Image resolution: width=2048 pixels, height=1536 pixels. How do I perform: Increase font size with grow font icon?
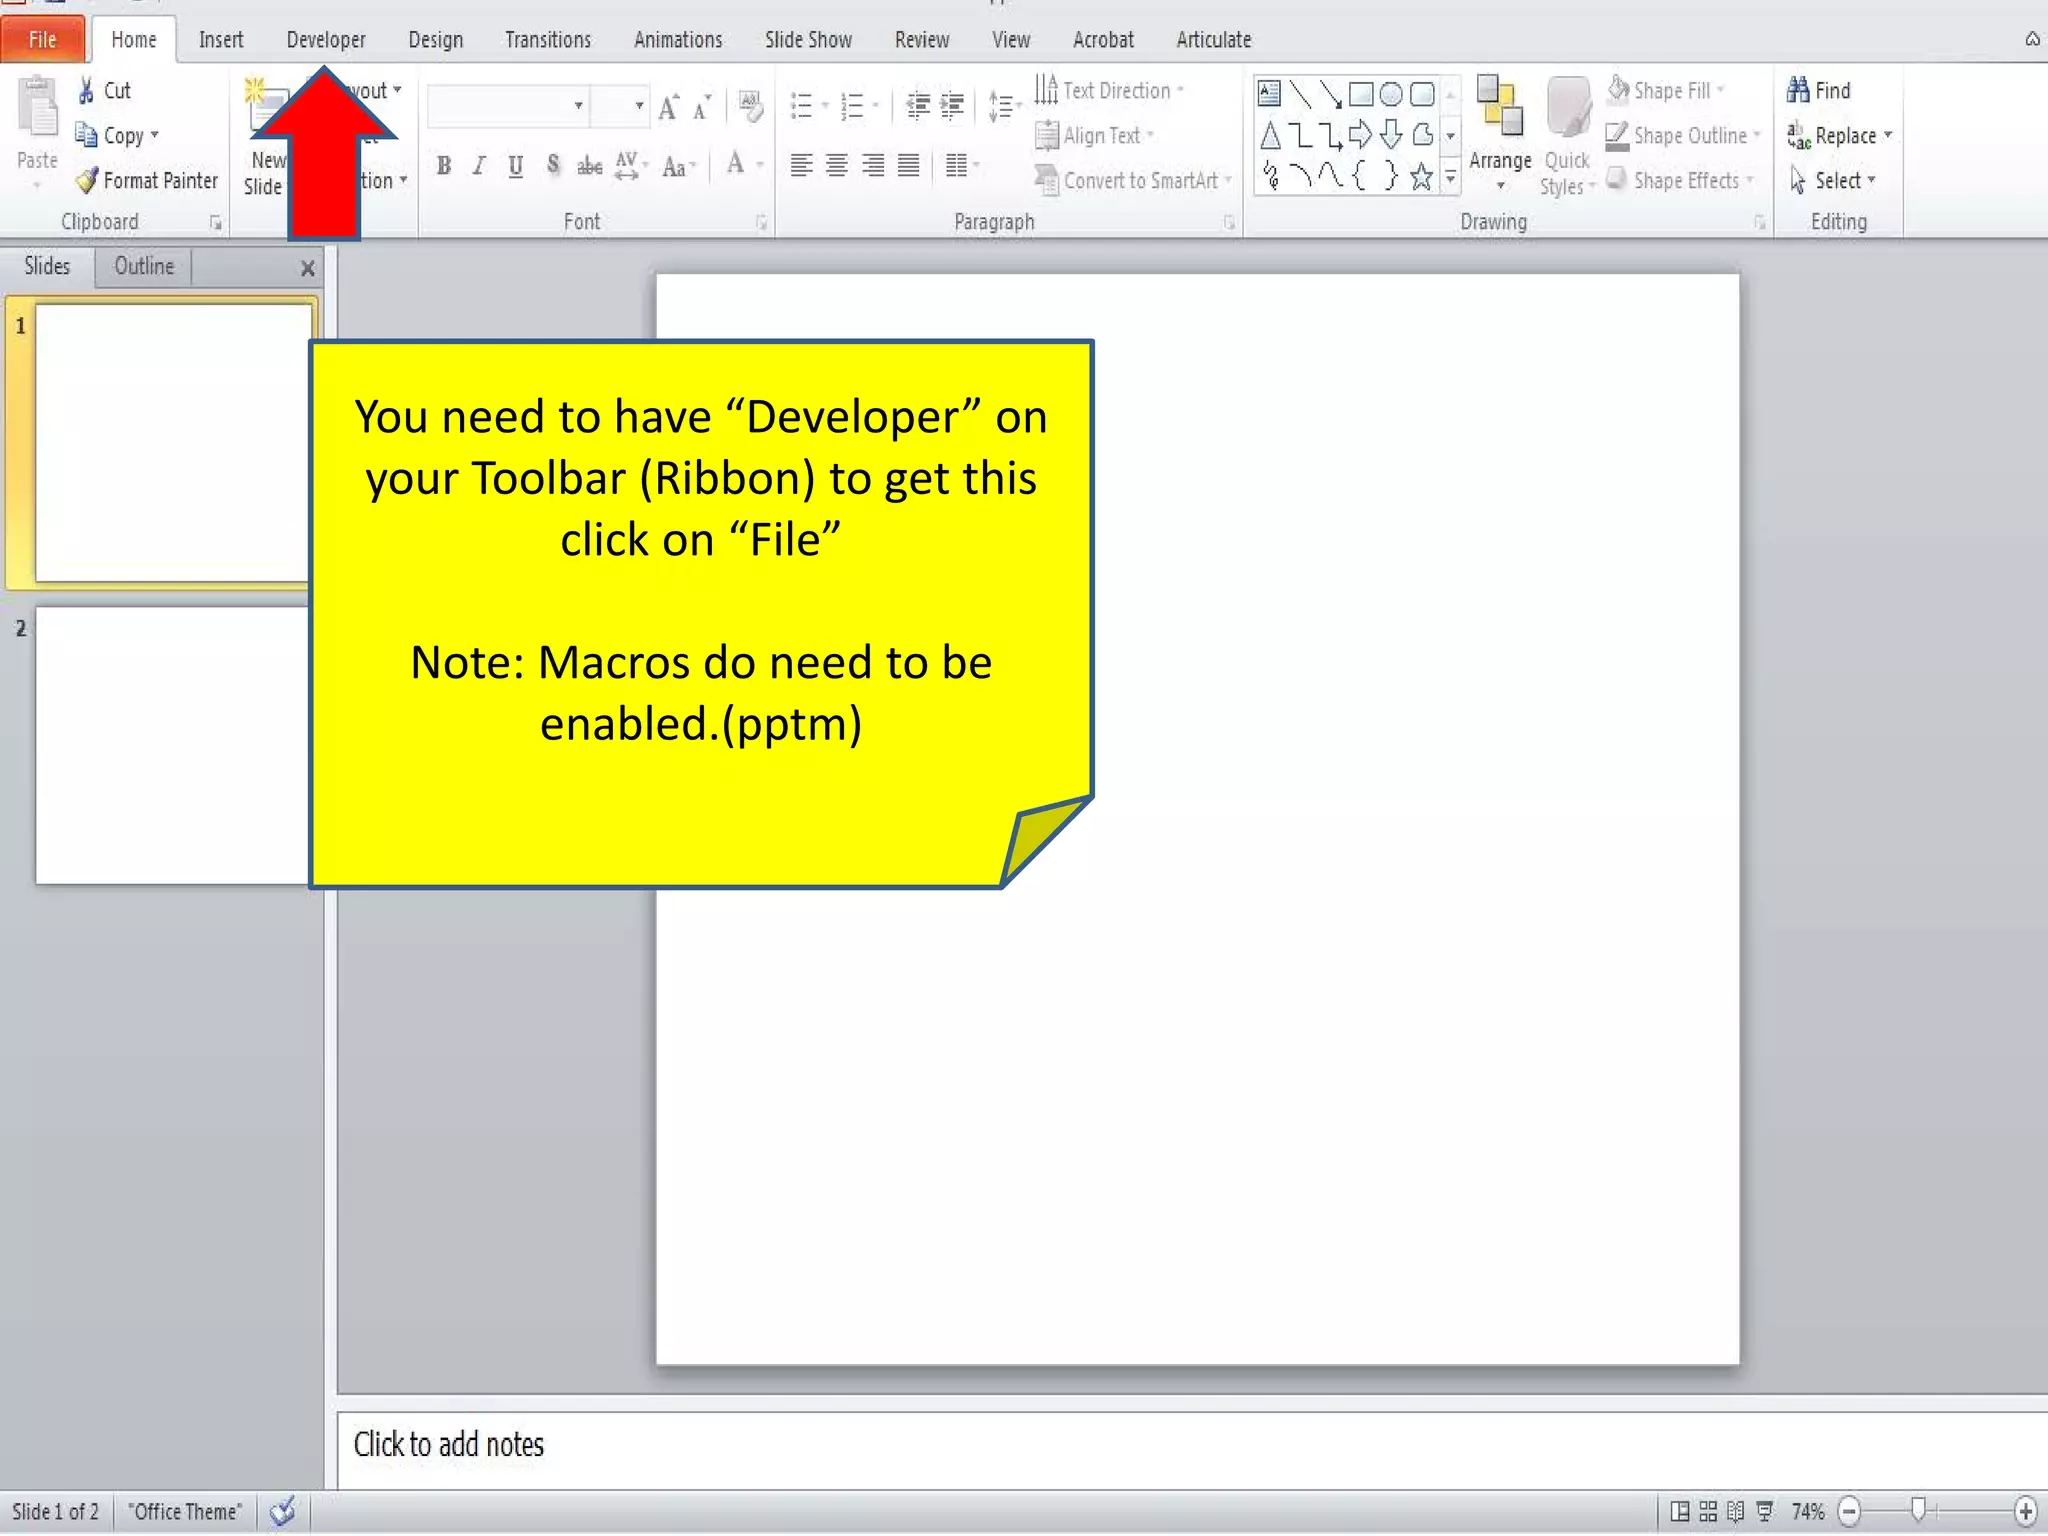[669, 106]
